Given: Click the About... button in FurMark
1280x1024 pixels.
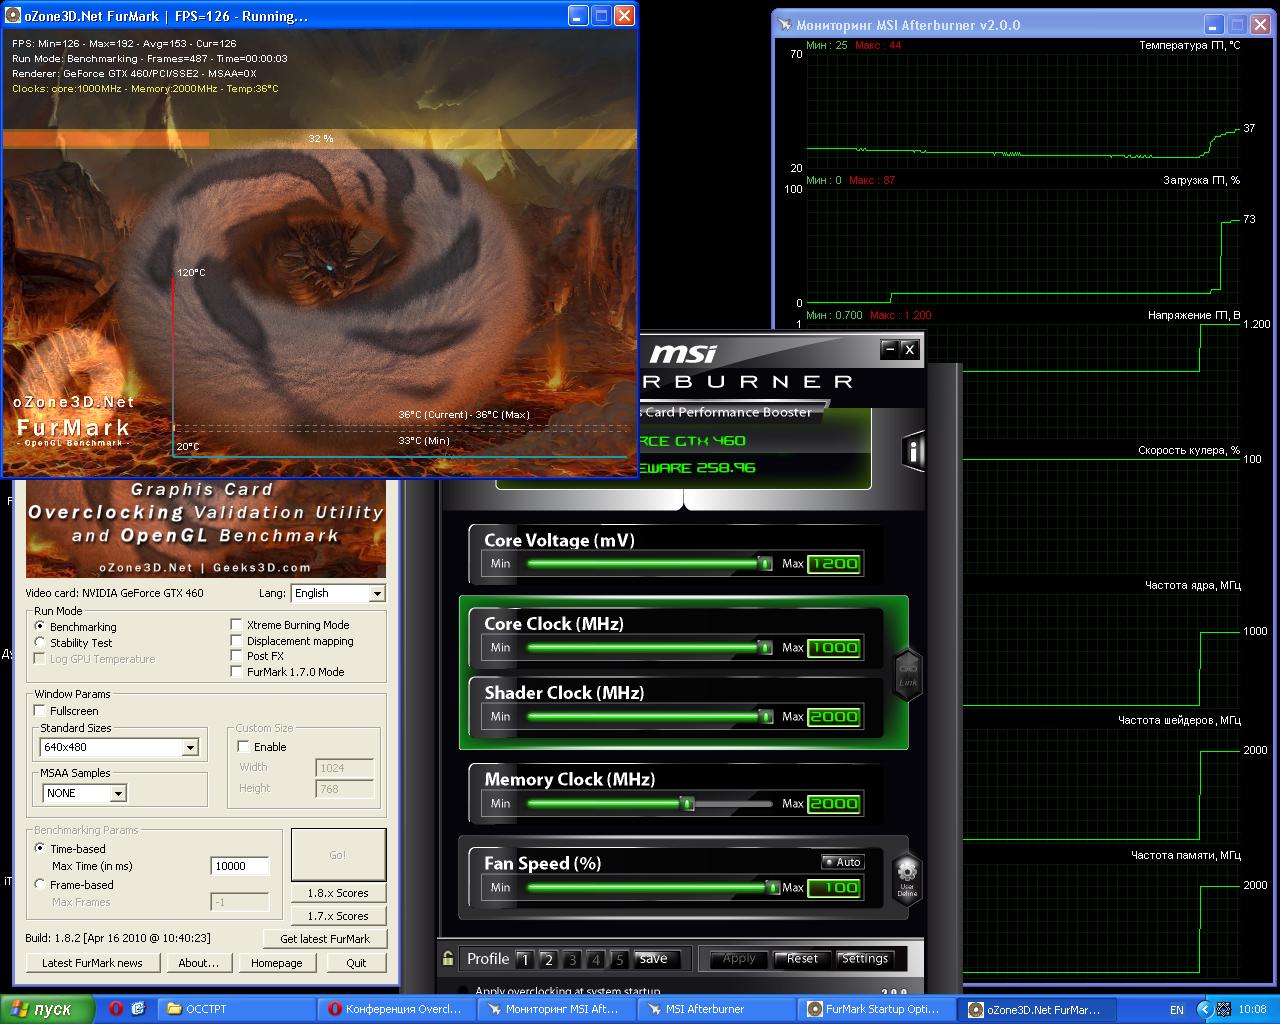Looking at the screenshot, I should [x=198, y=963].
